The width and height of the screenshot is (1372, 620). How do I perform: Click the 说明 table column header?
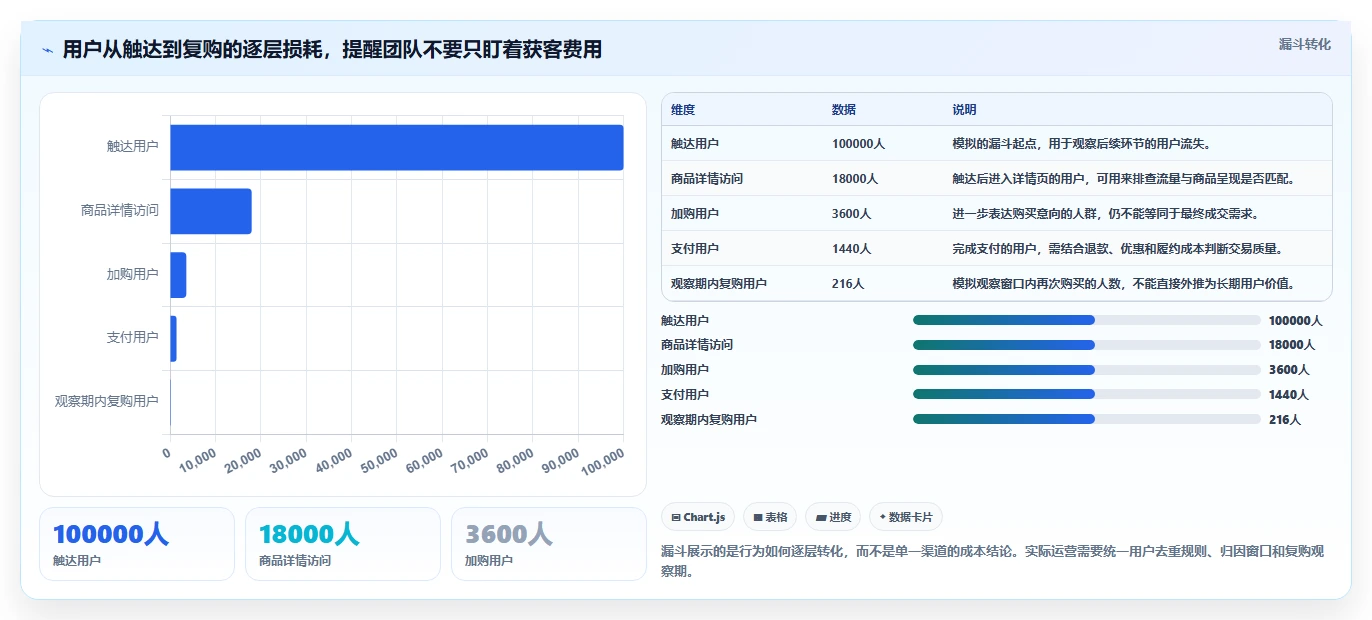[x=964, y=110]
